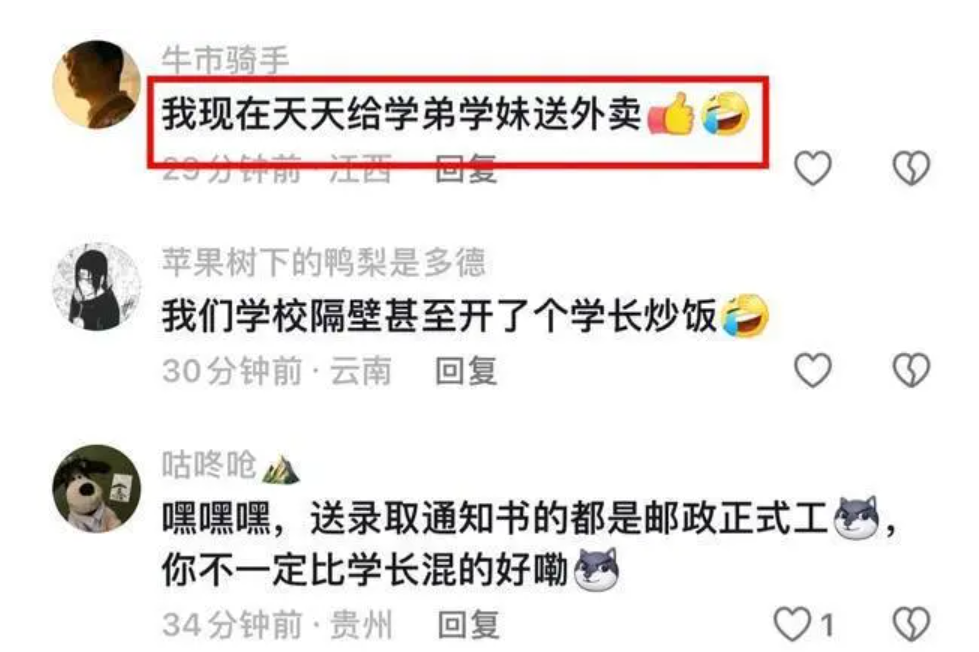Tap the 30分钟前 · 云南 timestamp
Viewport: 979px width, 652px height.
point(277,371)
